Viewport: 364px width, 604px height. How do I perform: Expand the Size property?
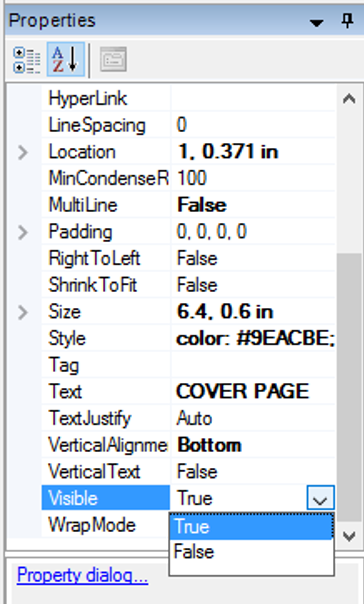coord(23,312)
